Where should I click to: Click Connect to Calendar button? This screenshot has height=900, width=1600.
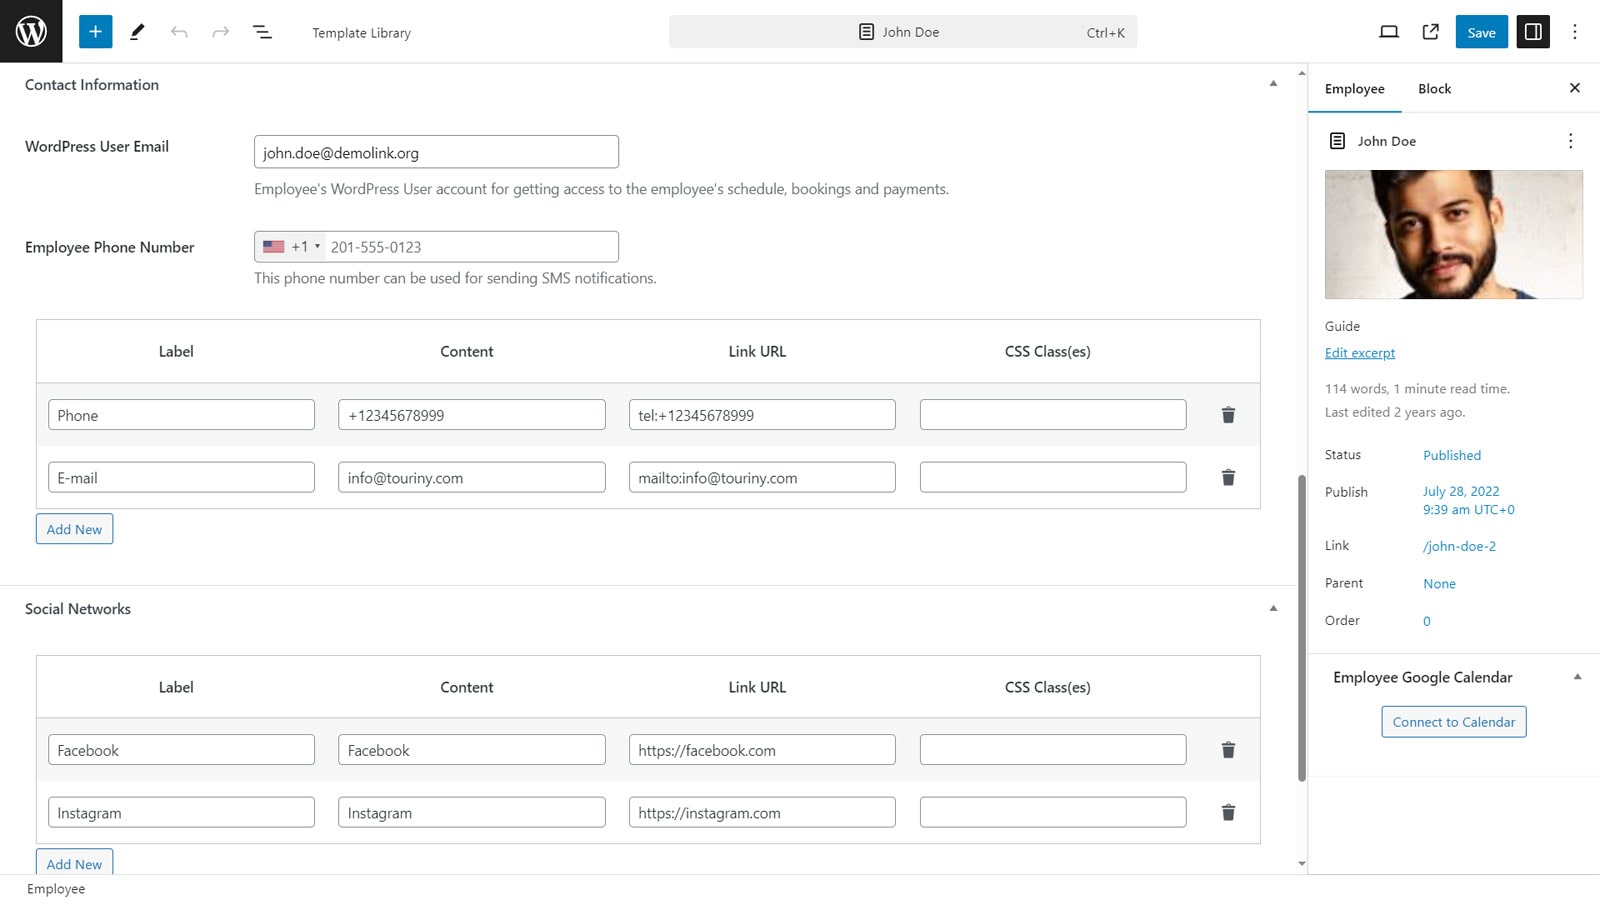point(1453,722)
